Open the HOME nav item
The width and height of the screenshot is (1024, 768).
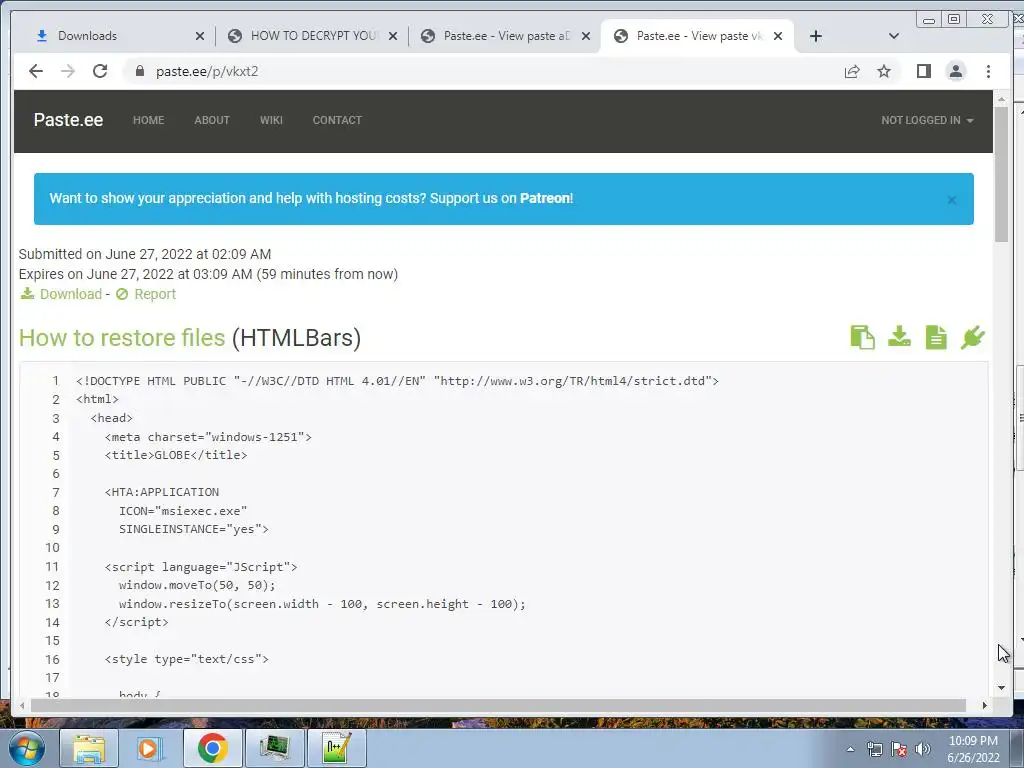tap(148, 120)
